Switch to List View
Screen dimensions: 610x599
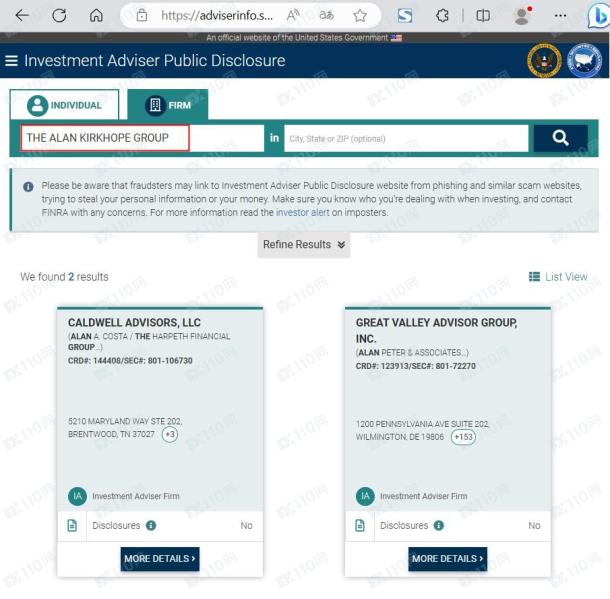tap(558, 277)
